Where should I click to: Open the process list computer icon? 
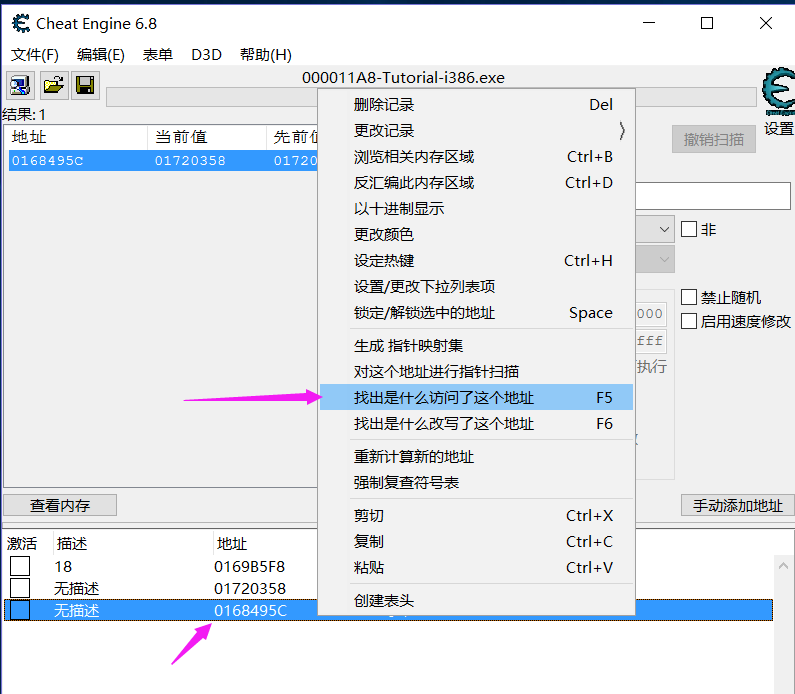[20, 85]
